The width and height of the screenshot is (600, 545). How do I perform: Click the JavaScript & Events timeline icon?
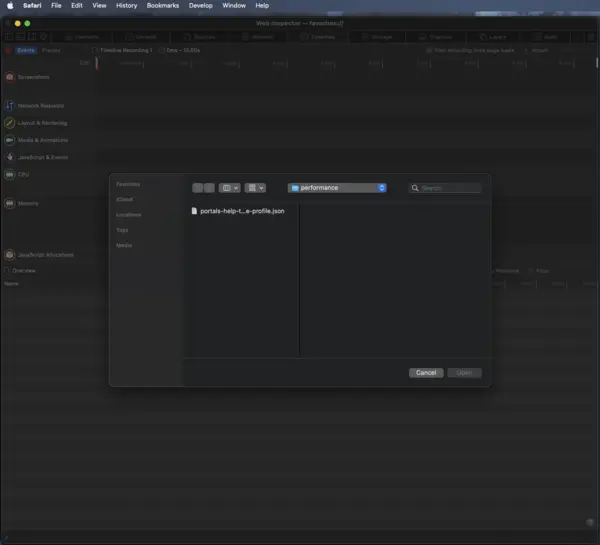(10, 157)
